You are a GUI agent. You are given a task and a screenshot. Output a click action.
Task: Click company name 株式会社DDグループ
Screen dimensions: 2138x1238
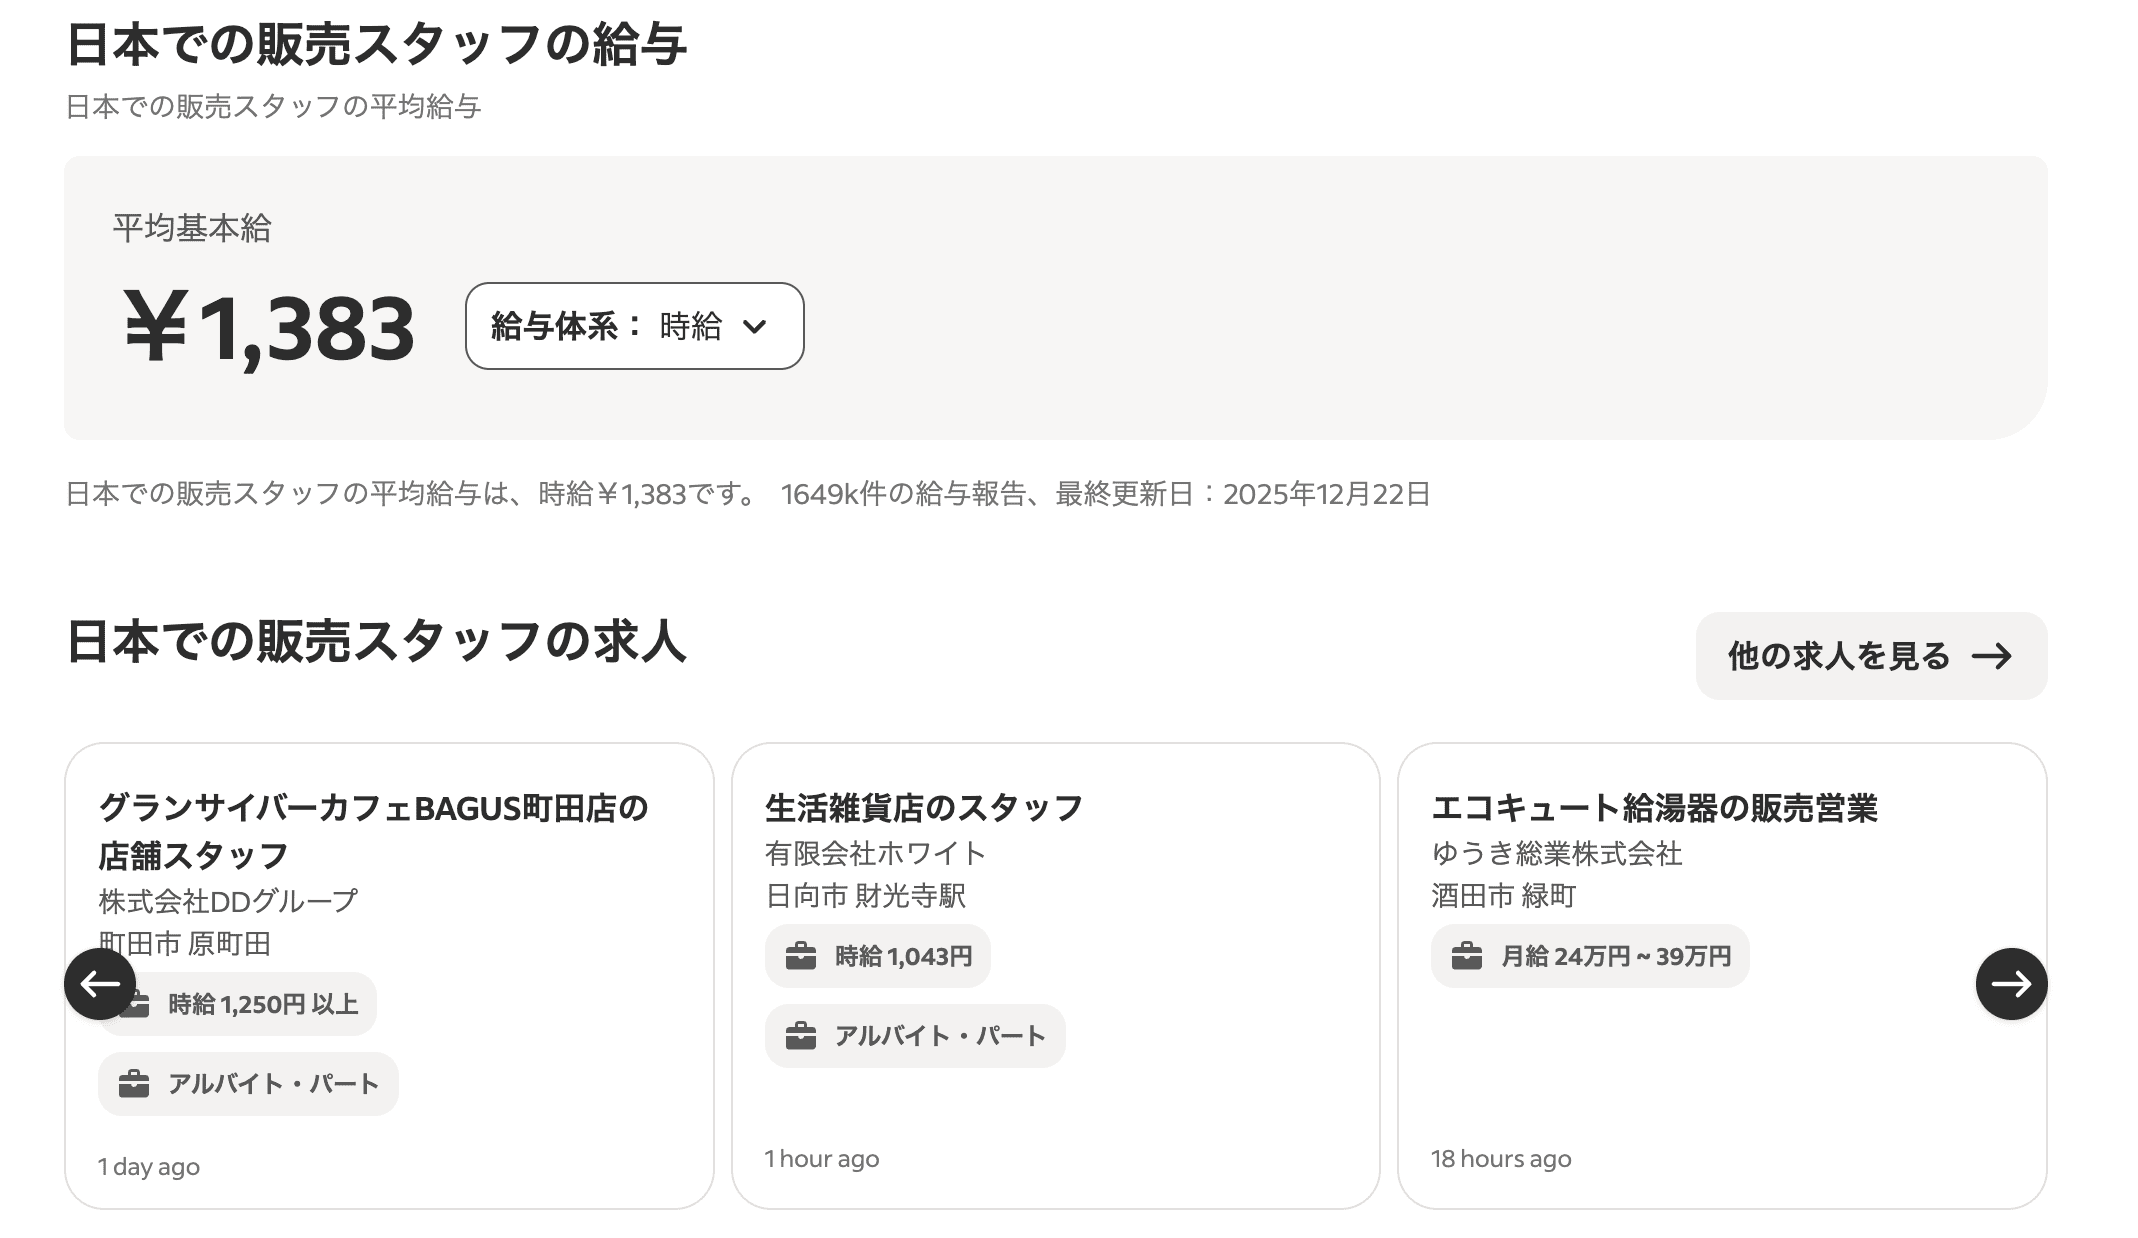(x=228, y=901)
